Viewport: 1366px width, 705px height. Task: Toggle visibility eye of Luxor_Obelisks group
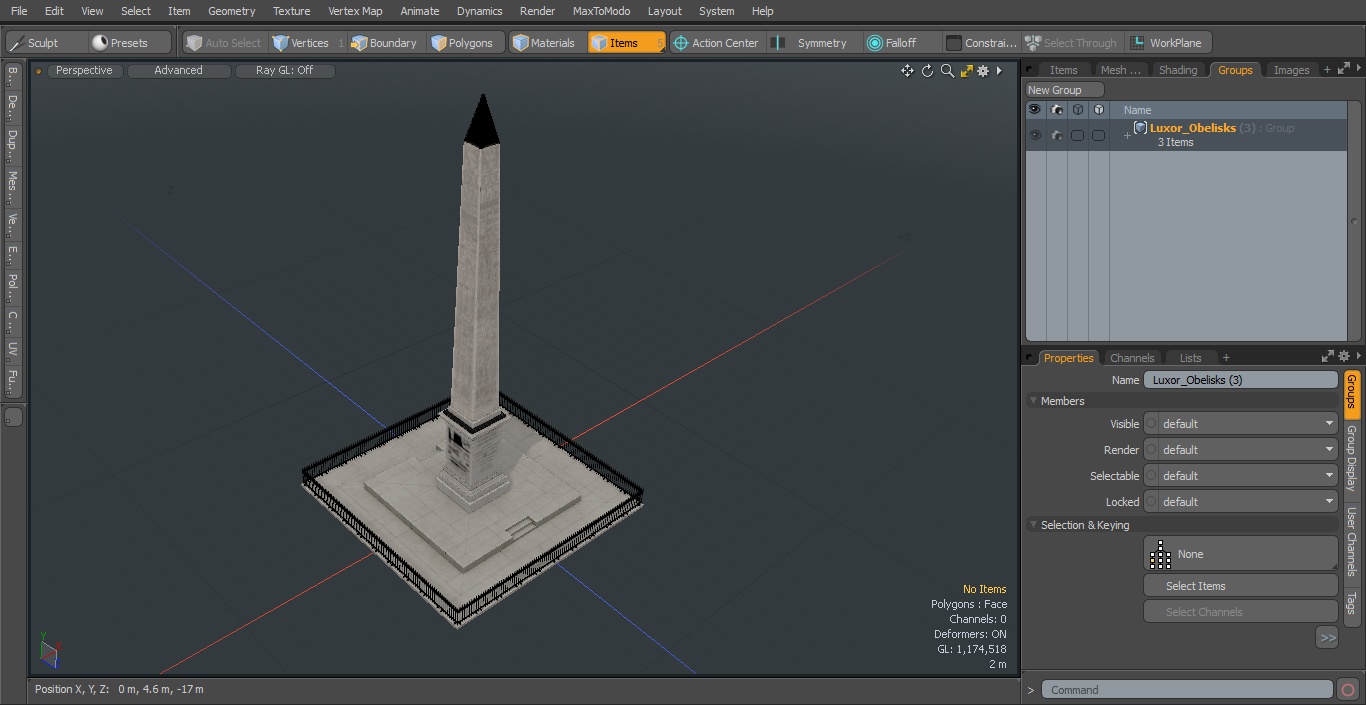pyautogui.click(x=1034, y=135)
